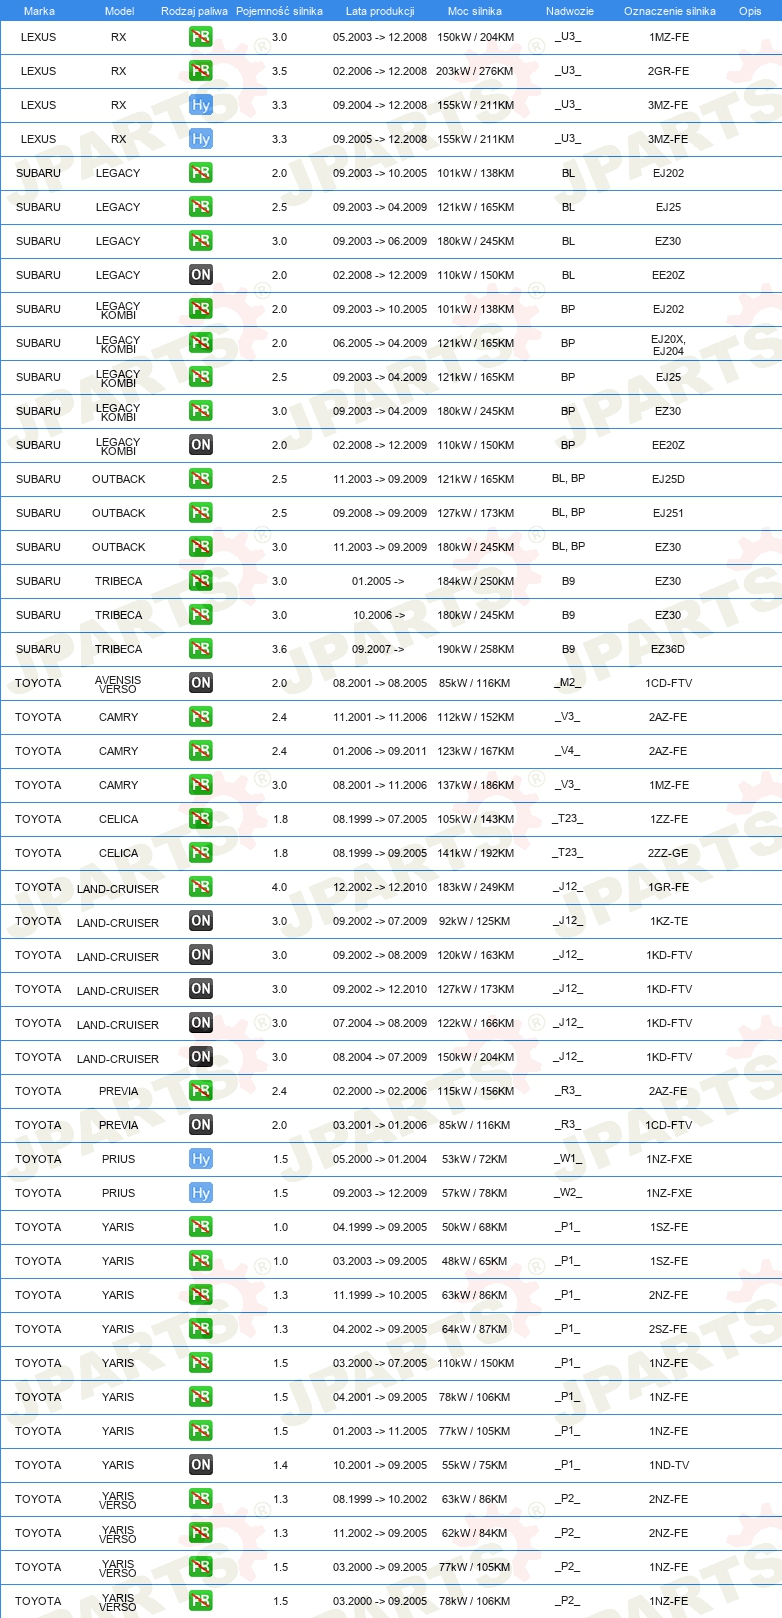
Task: Click the petrol icon in the TRIBECA 184kW row
Action: 201,581
